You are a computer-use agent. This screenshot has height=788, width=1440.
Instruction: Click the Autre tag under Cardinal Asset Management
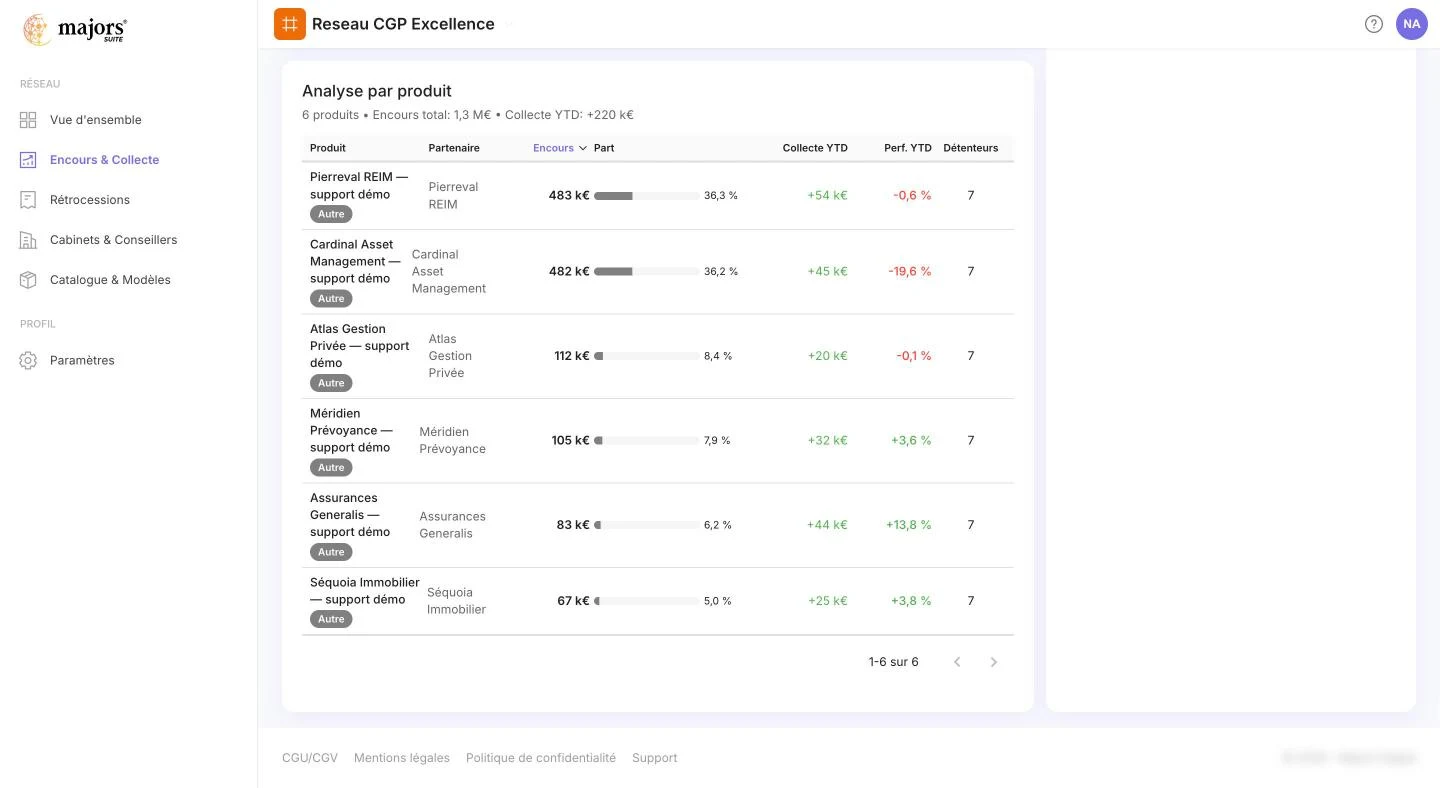pos(331,299)
